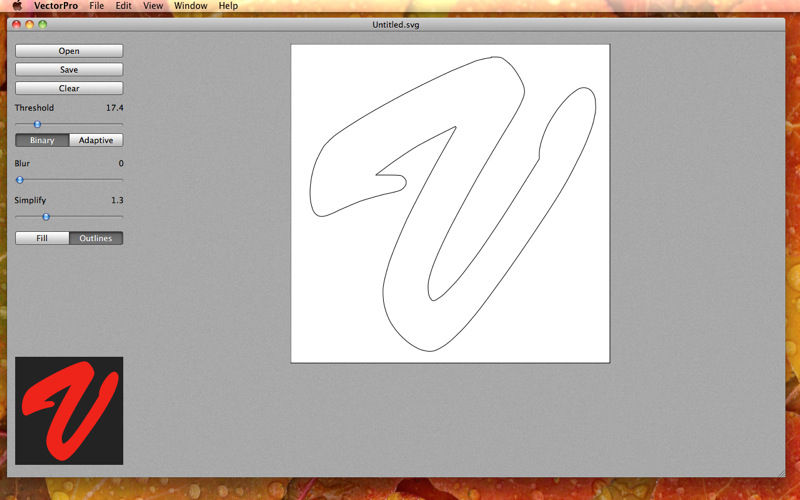800x500 pixels.
Task: Click the Threshold value 17.4
Action: coord(115,108)
